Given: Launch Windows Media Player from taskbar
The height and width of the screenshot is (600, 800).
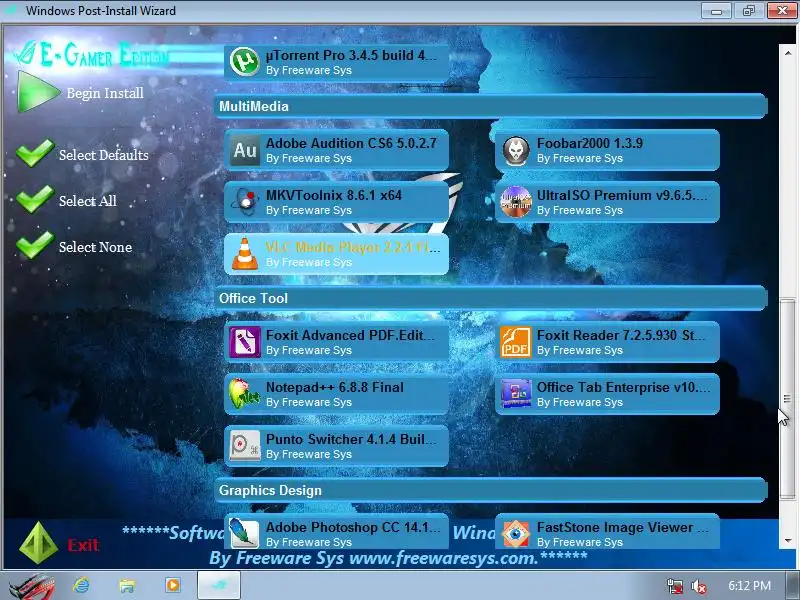Looking at the screenshot, I should 172,585.
